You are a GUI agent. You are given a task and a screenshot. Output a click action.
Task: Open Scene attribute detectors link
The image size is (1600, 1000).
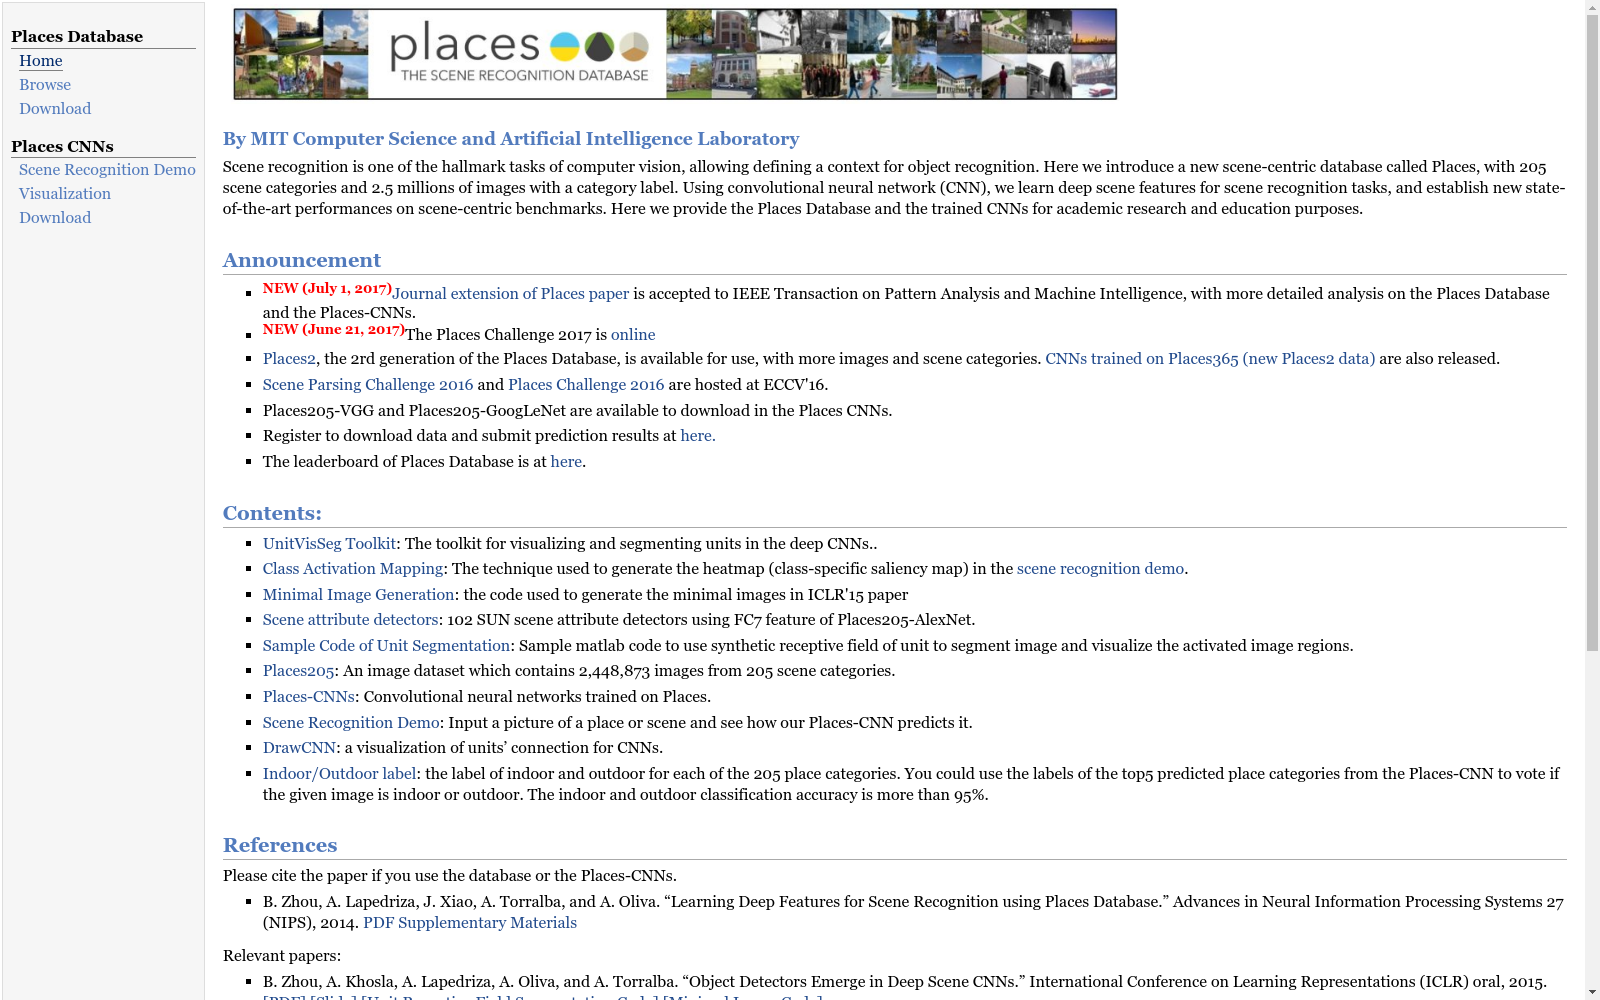coord(351,620)
